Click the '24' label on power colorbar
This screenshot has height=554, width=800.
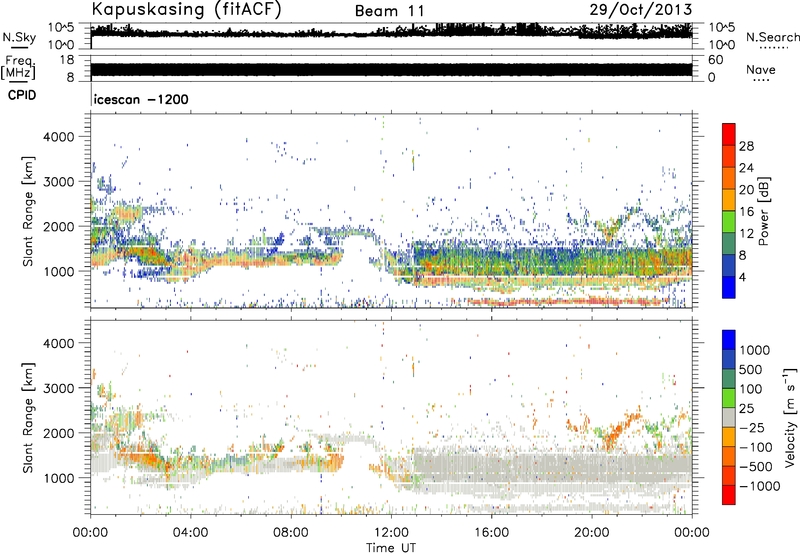pyautogui.click(x=746, y=168)
